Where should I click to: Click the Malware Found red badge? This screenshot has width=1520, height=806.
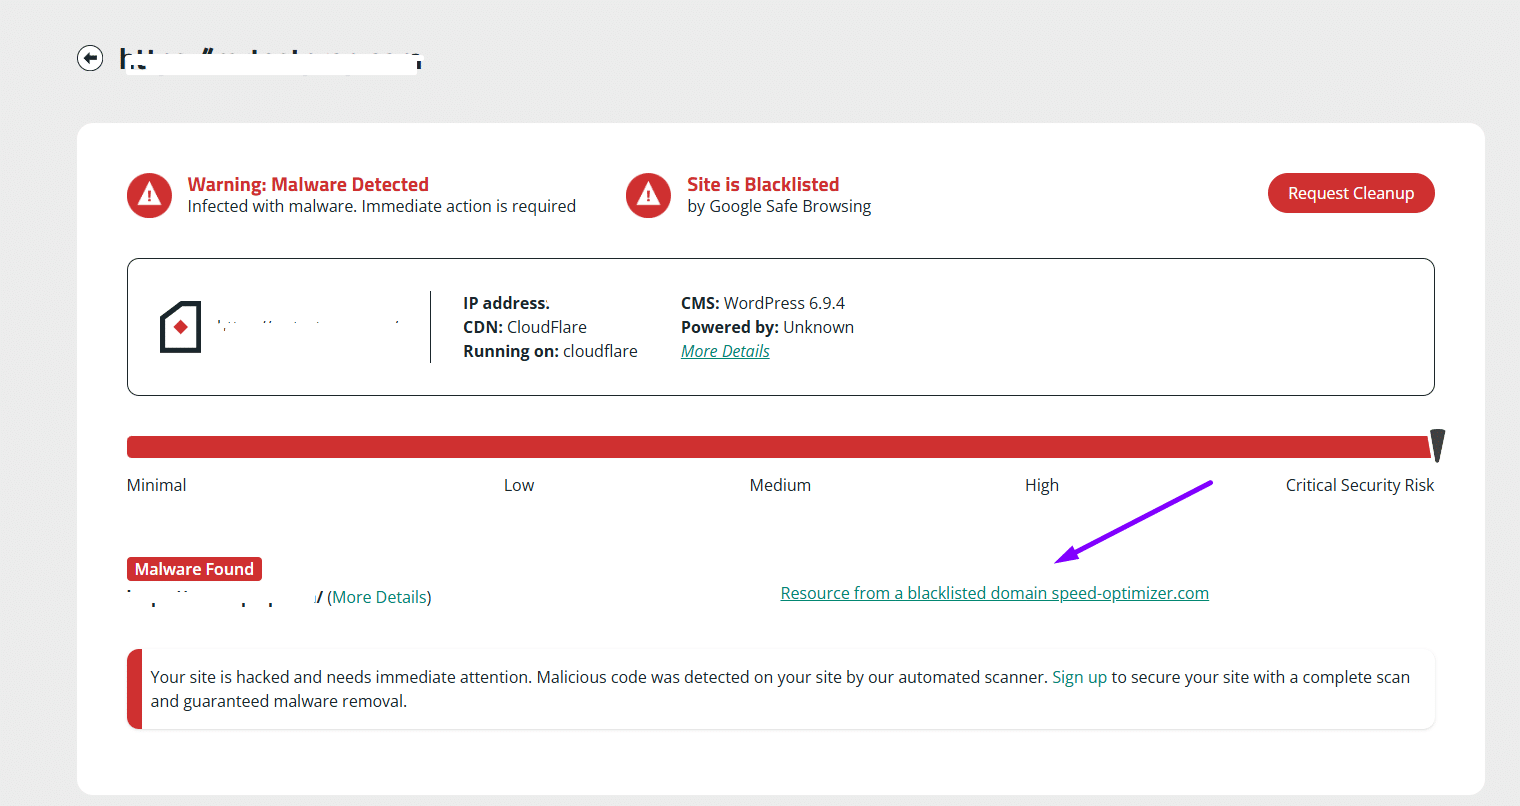[194, 569]
